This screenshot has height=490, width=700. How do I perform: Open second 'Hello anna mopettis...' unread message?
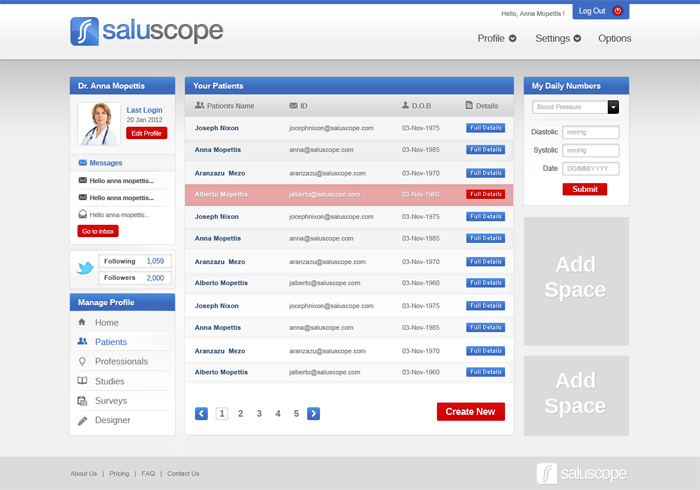pos(121,198)
